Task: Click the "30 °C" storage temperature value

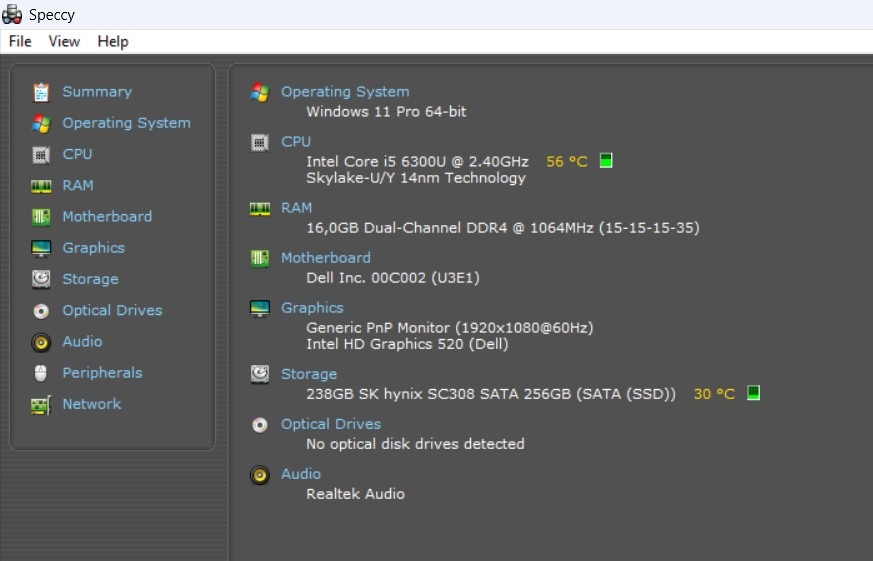Action: pyautogui.click(x=714, y=394)
